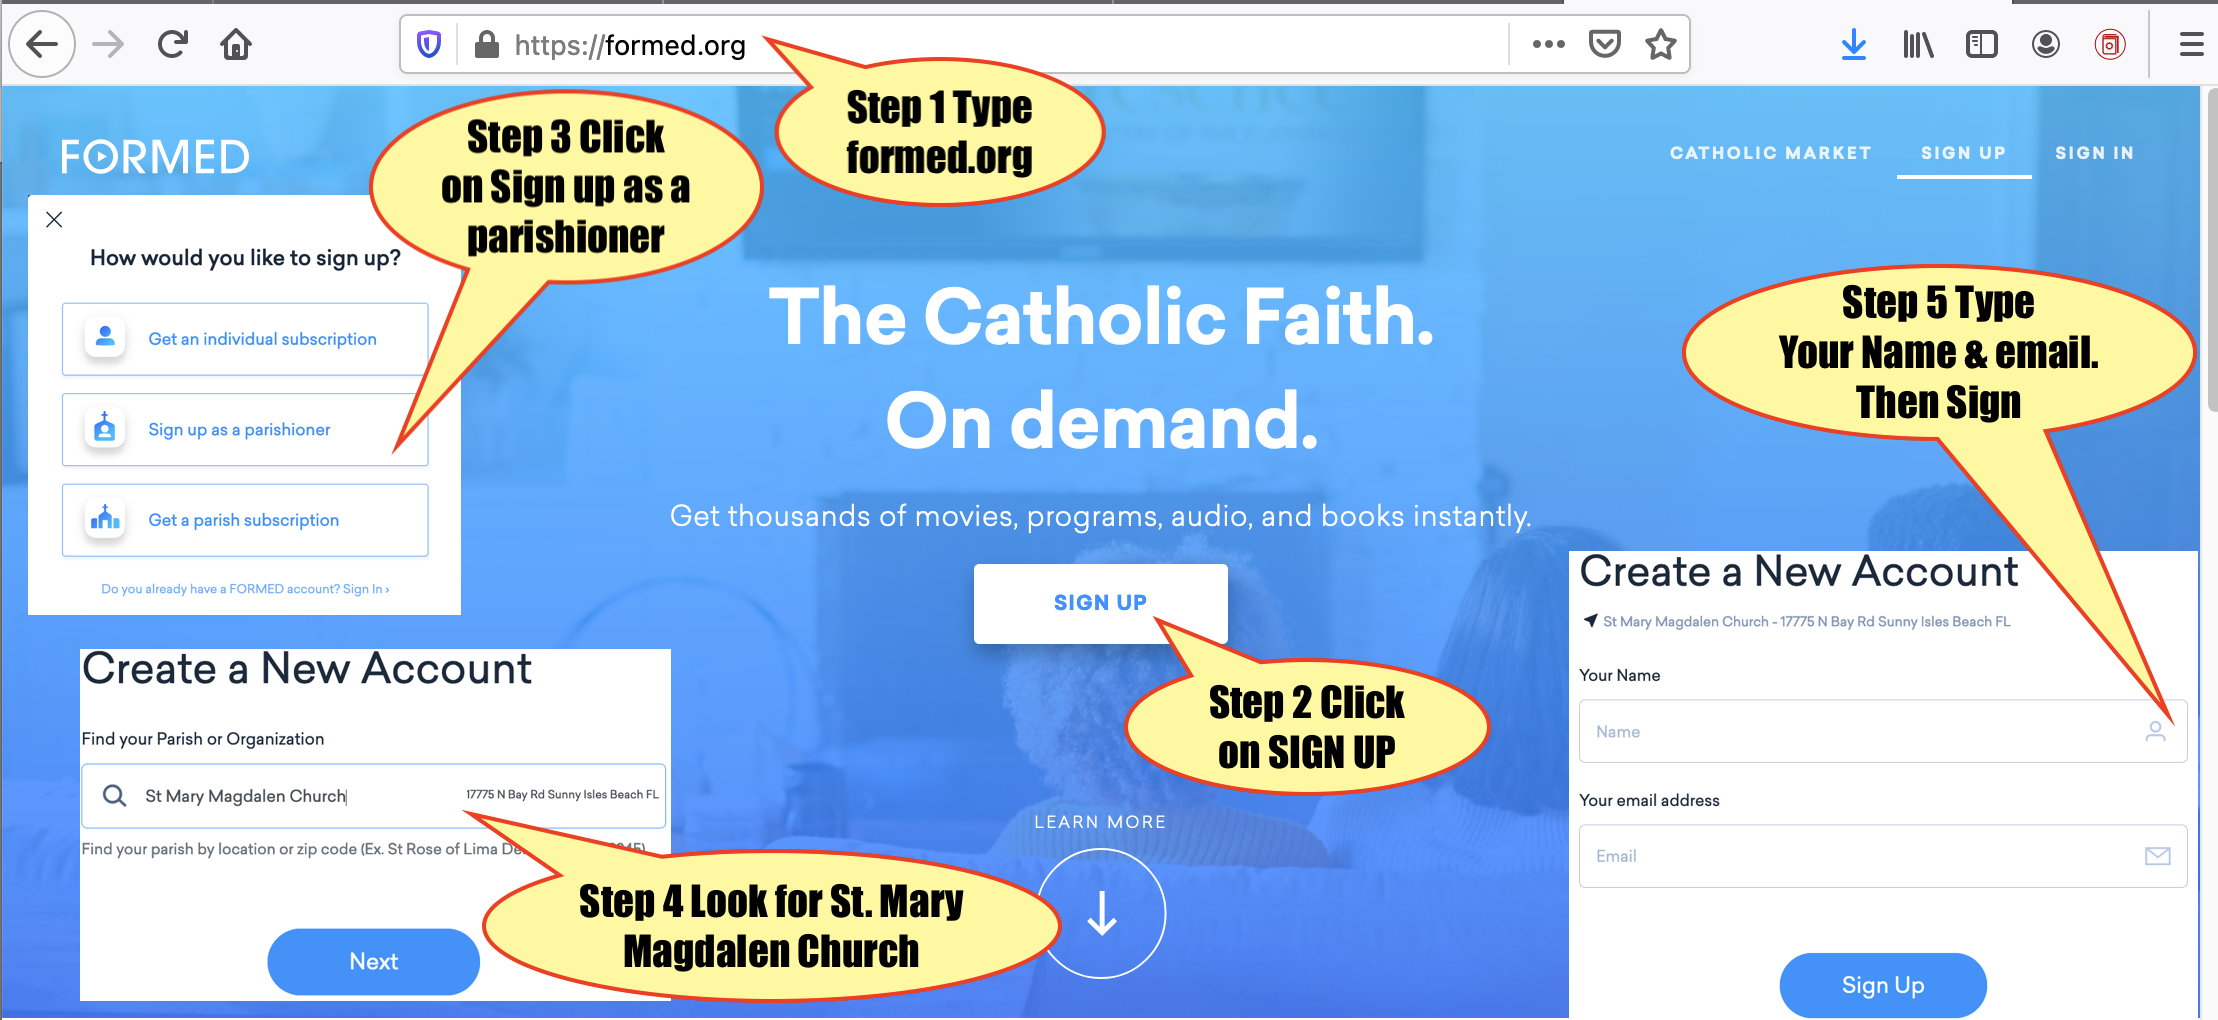Image resolution: width=2218 pixels, height=1020 pixels.
Task: Click the 'How would you like to sign up?' heading
Action: click(x=245, y=258)
